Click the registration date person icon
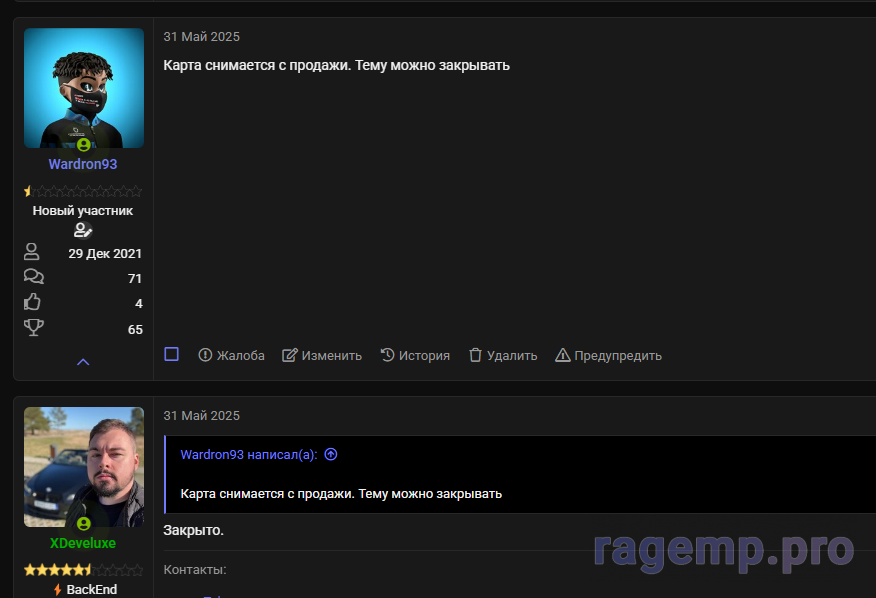The height and width of the screenshot is (598, 876). (x=32, y=252)
